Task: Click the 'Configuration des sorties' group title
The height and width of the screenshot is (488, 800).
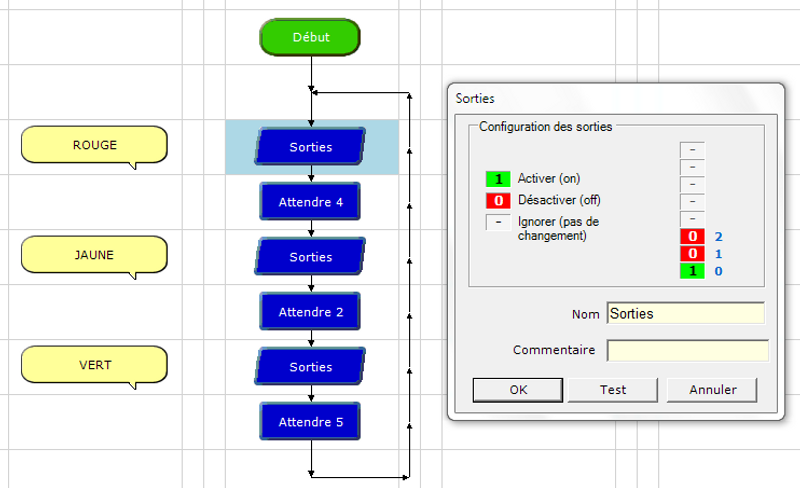Action: tap(545, 127)
